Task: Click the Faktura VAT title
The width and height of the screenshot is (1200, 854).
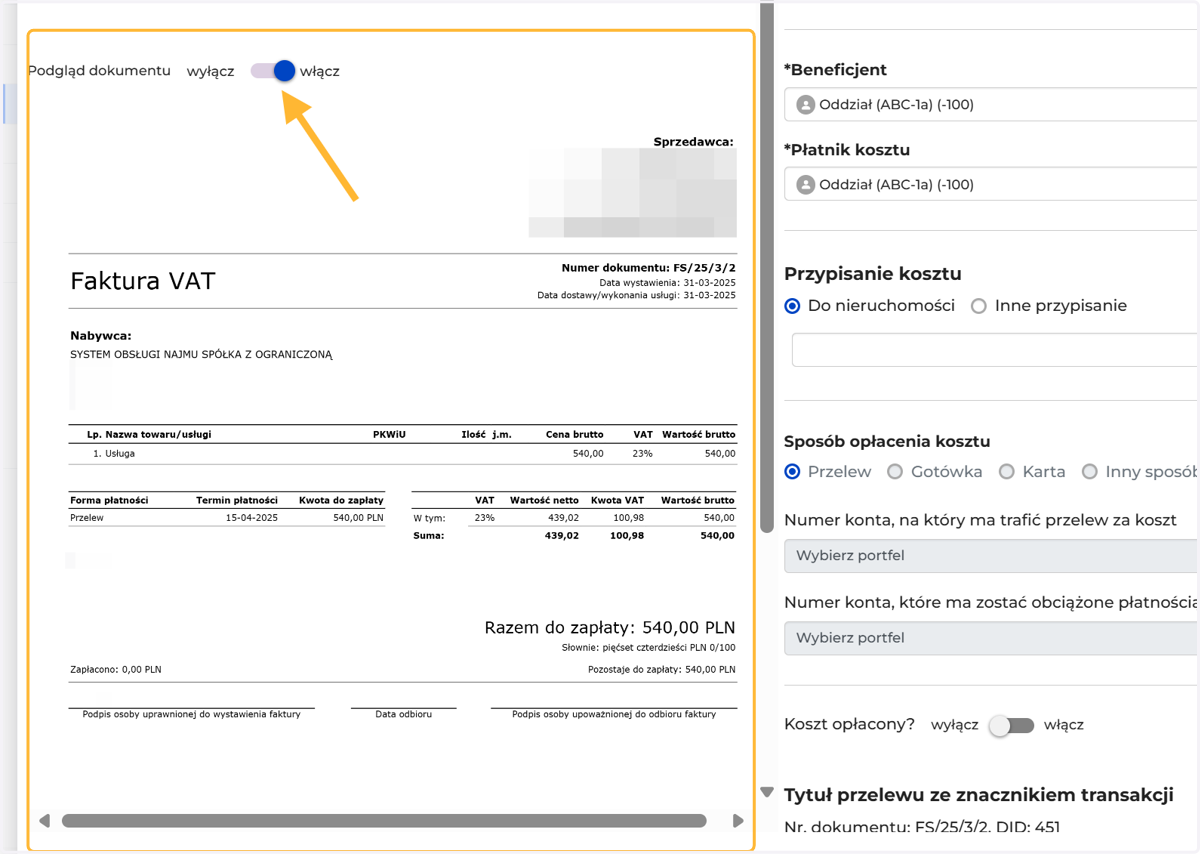Action: coord(143,281)
